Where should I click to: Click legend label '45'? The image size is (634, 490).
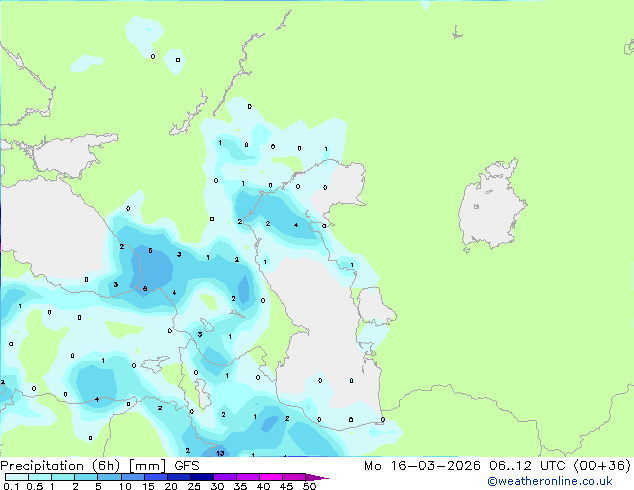pos(286,486)
